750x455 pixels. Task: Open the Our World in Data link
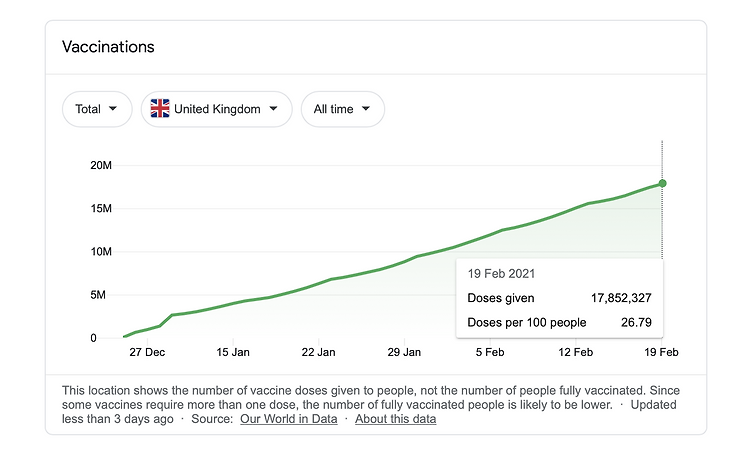[288, 419]
